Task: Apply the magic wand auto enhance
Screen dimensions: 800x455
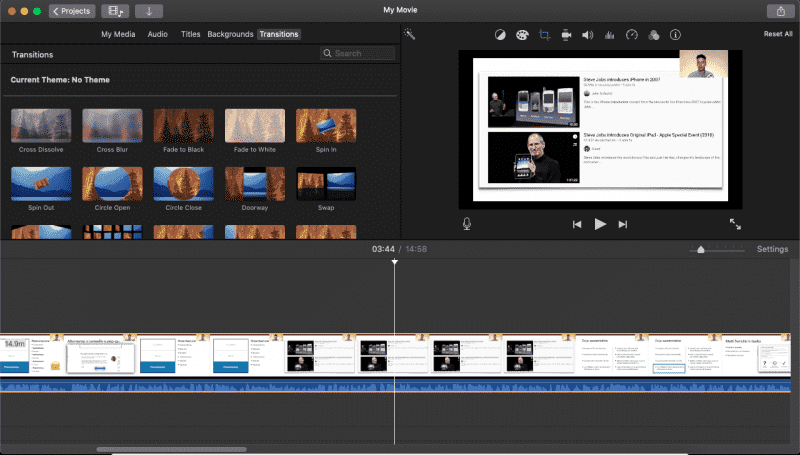Action: tap(410, 34)
